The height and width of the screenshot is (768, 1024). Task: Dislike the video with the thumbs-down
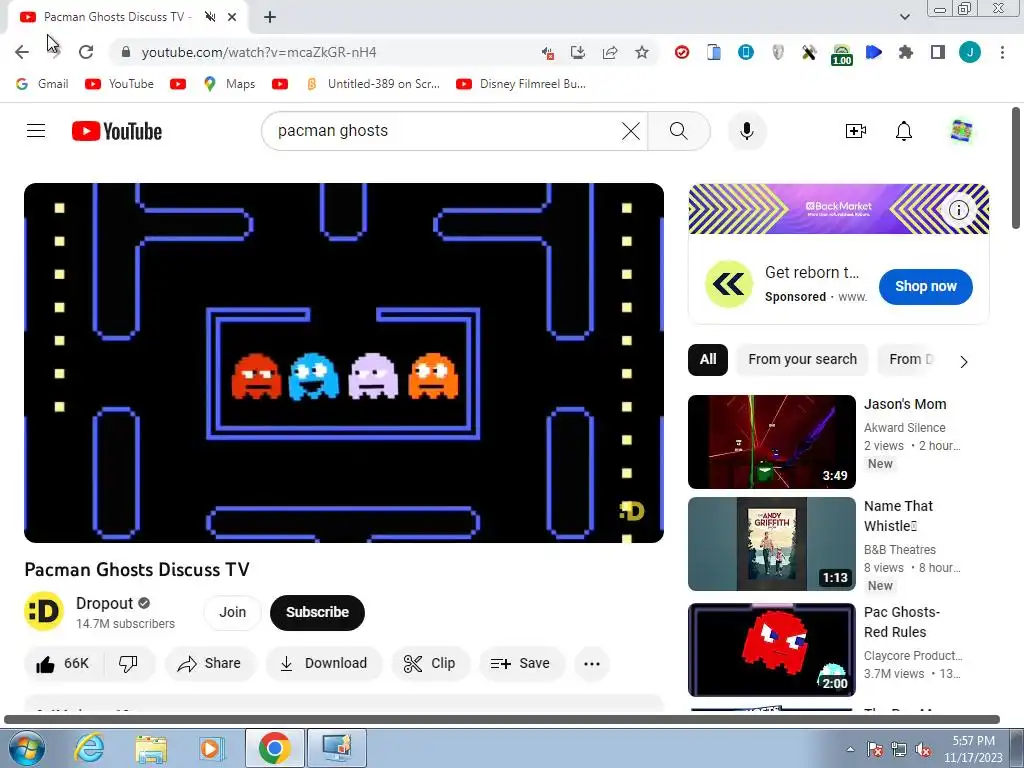[x=129, y=664]
